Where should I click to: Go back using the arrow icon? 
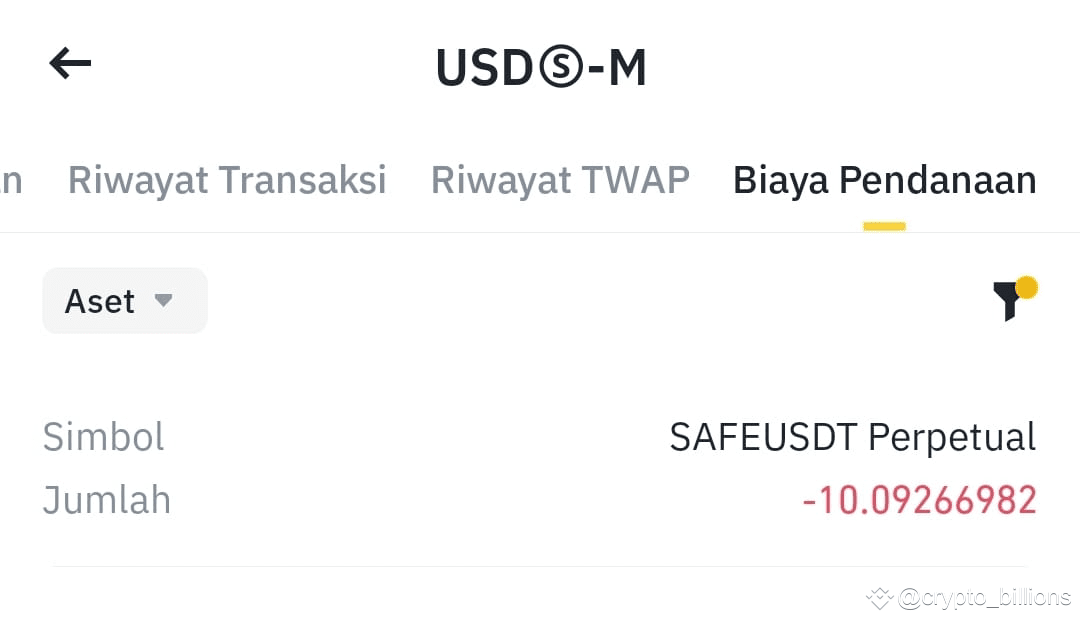[x=70, y=63]
